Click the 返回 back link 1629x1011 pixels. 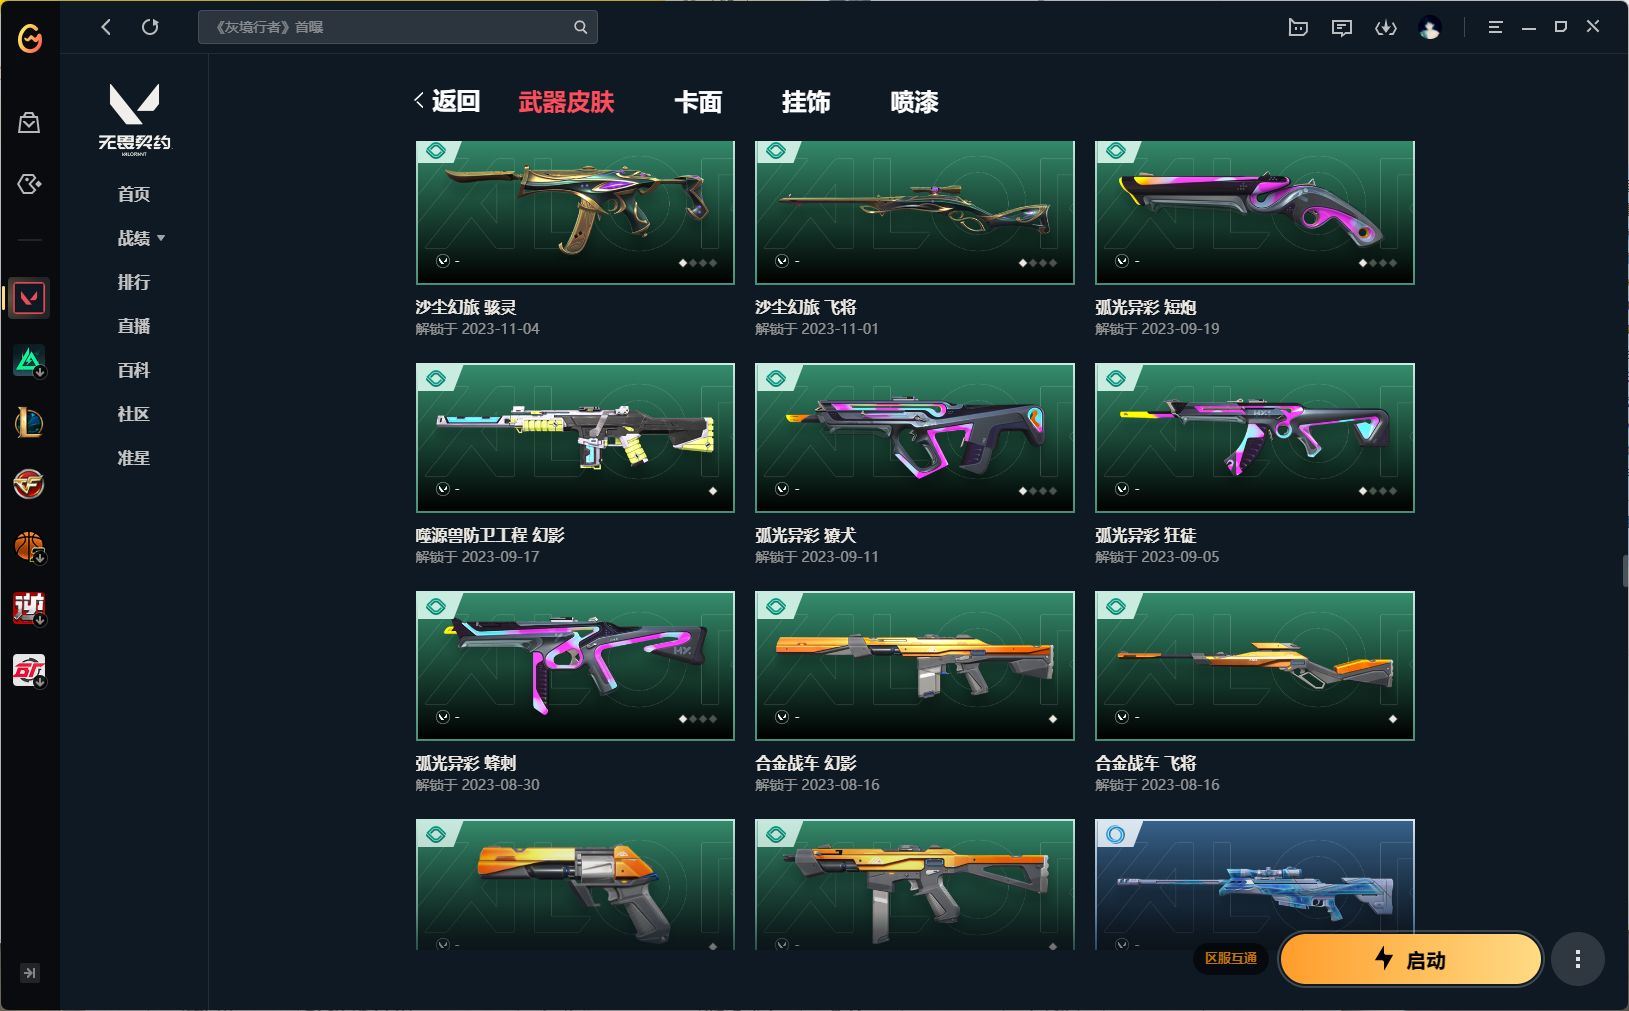pos(447,101)
